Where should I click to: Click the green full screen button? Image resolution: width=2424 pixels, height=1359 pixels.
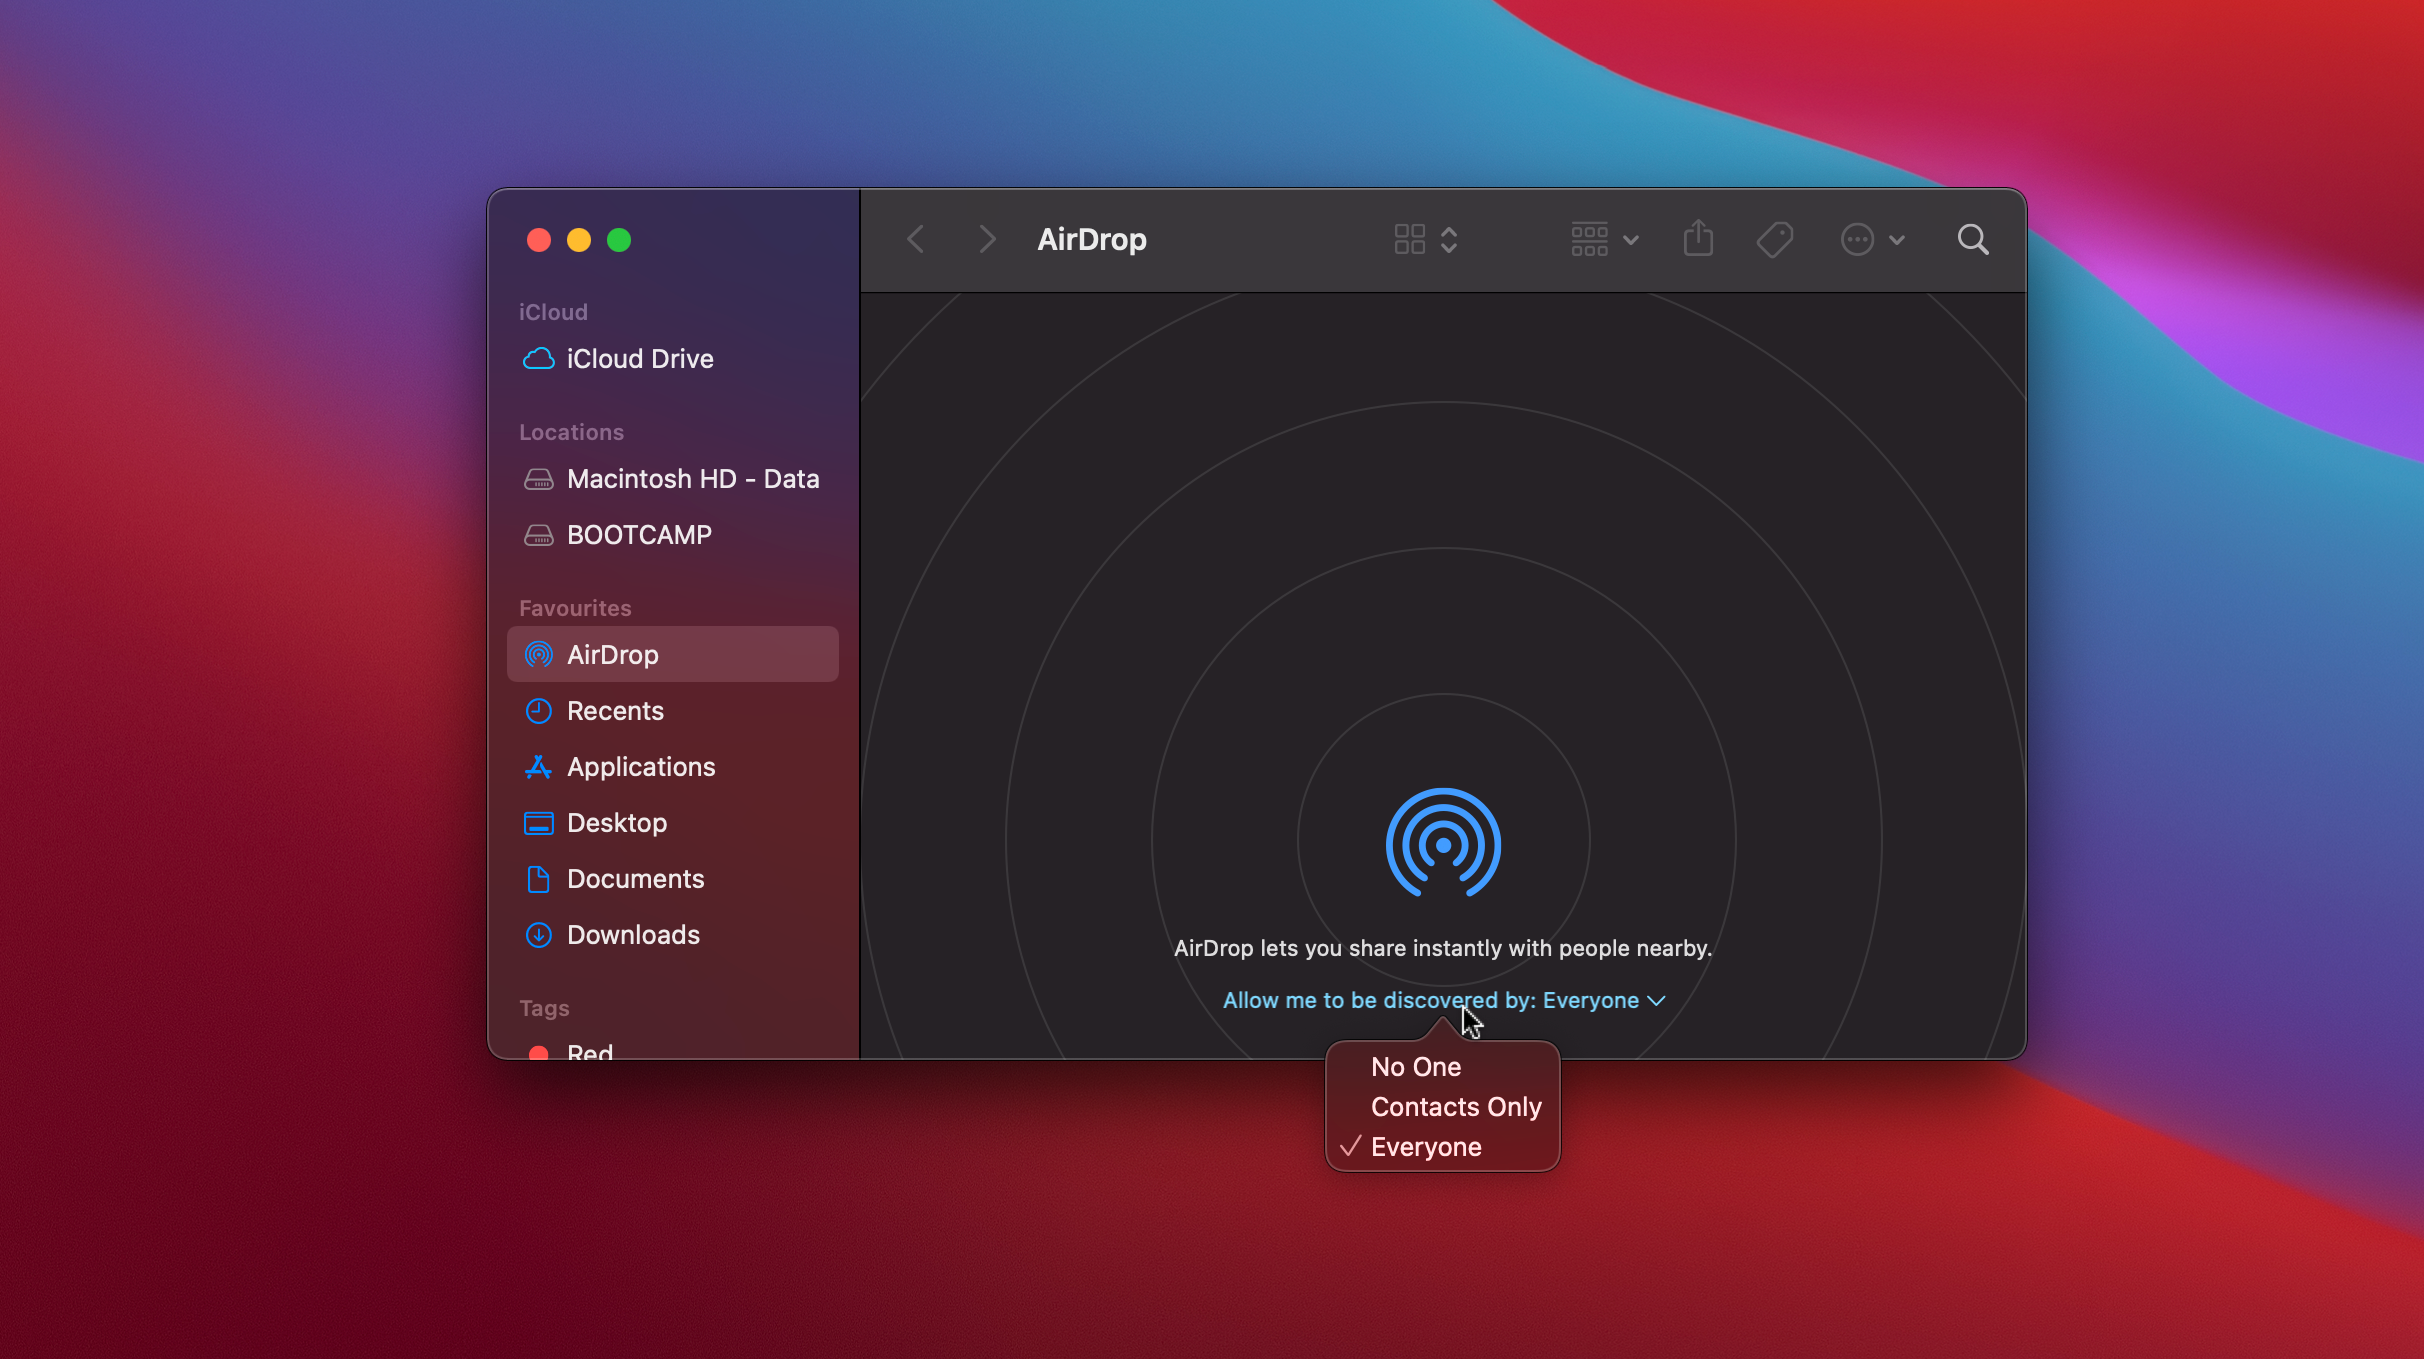pos(619,240)
